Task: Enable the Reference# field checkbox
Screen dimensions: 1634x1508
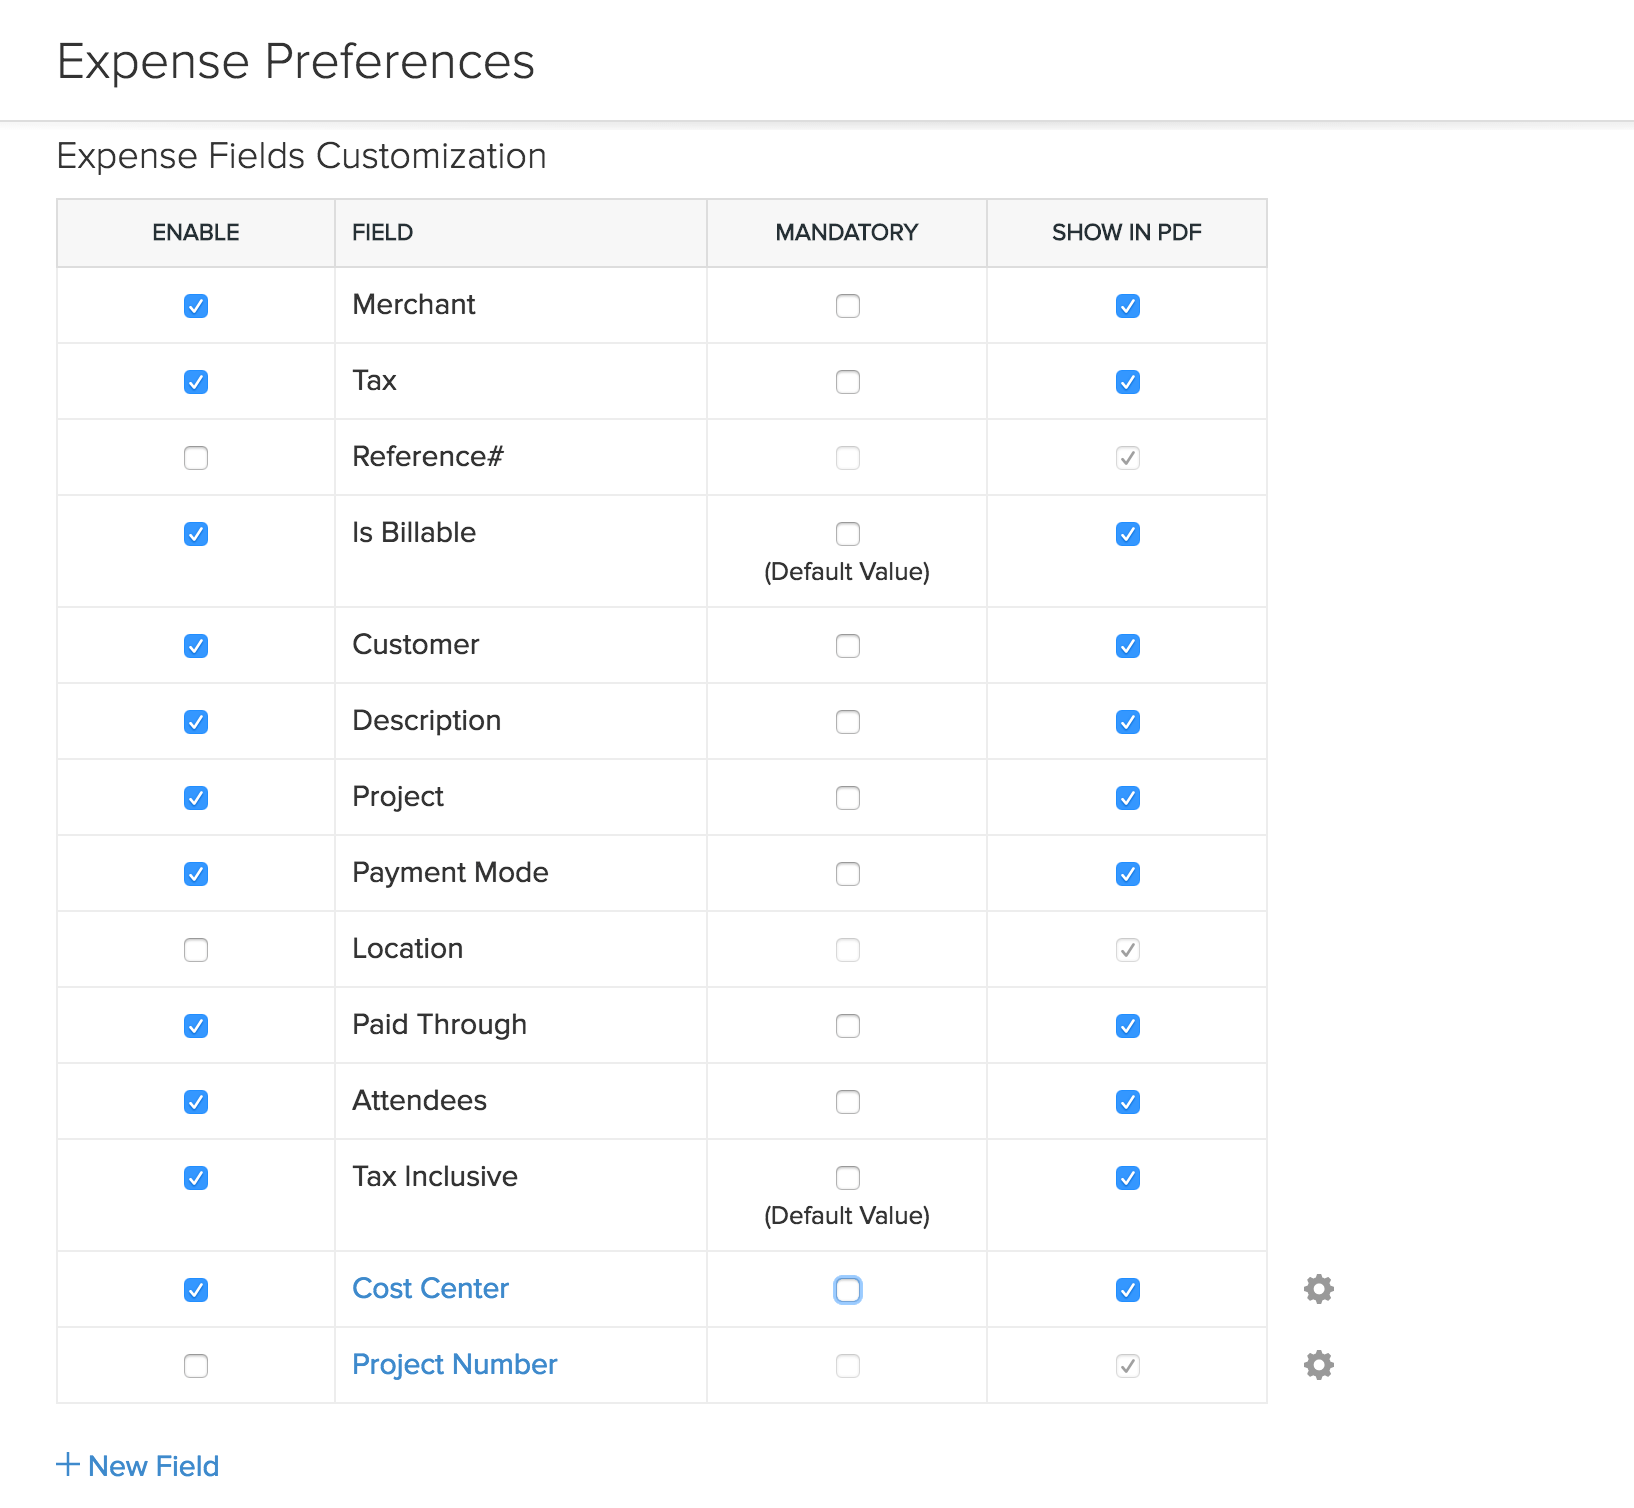Action: [x=196, y=458]
